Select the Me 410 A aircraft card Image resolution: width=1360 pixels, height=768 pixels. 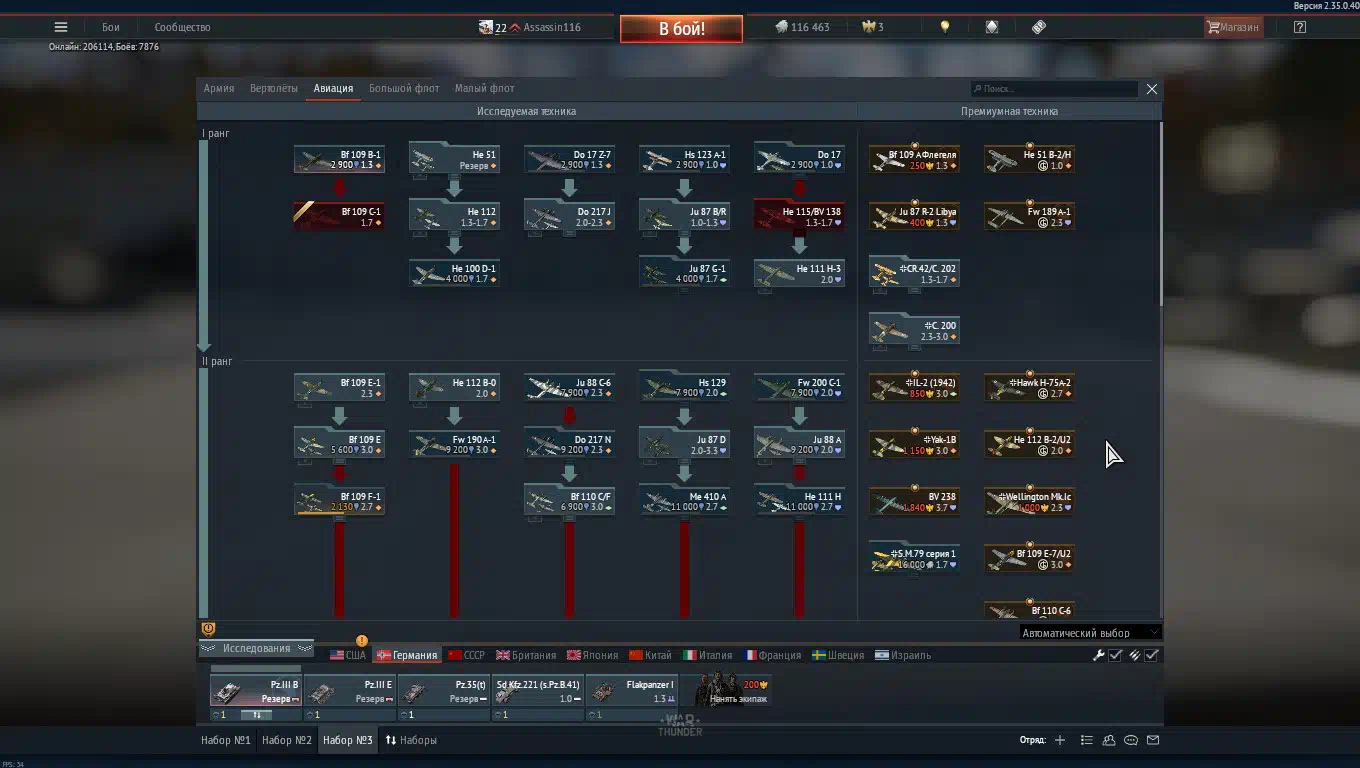click(x=684, y=501)
